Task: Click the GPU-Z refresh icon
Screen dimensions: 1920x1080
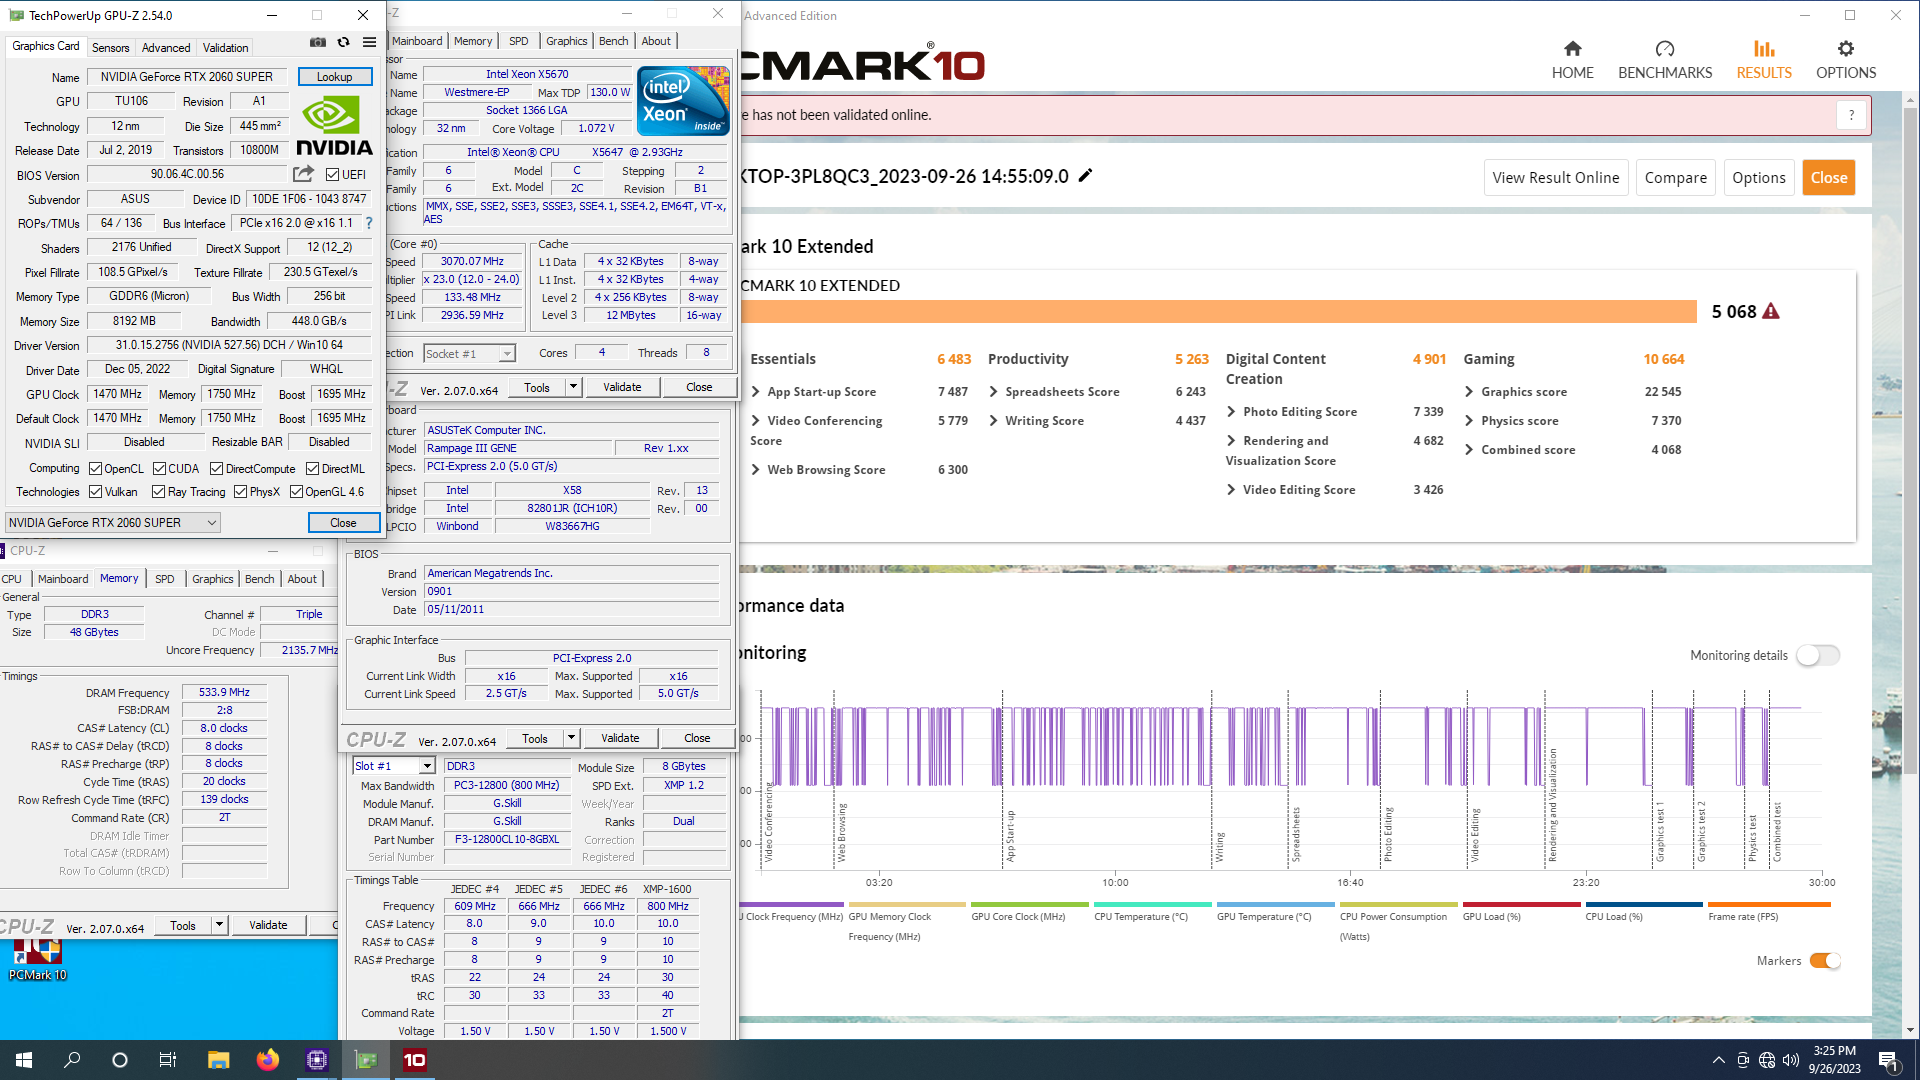Action: coord(343,42)
